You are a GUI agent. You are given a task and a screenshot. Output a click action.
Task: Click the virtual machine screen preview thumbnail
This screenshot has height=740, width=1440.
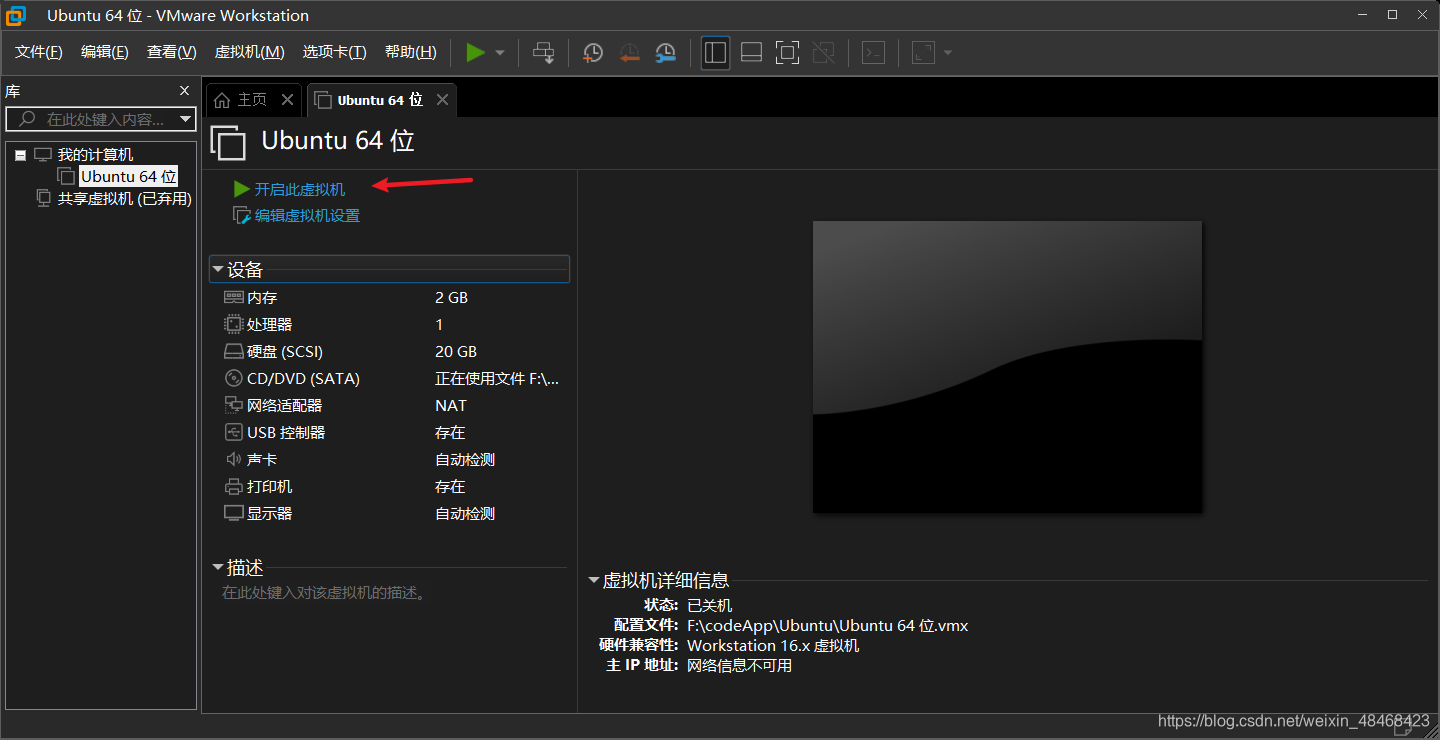pyautogui.click(x=1007, y=367)
